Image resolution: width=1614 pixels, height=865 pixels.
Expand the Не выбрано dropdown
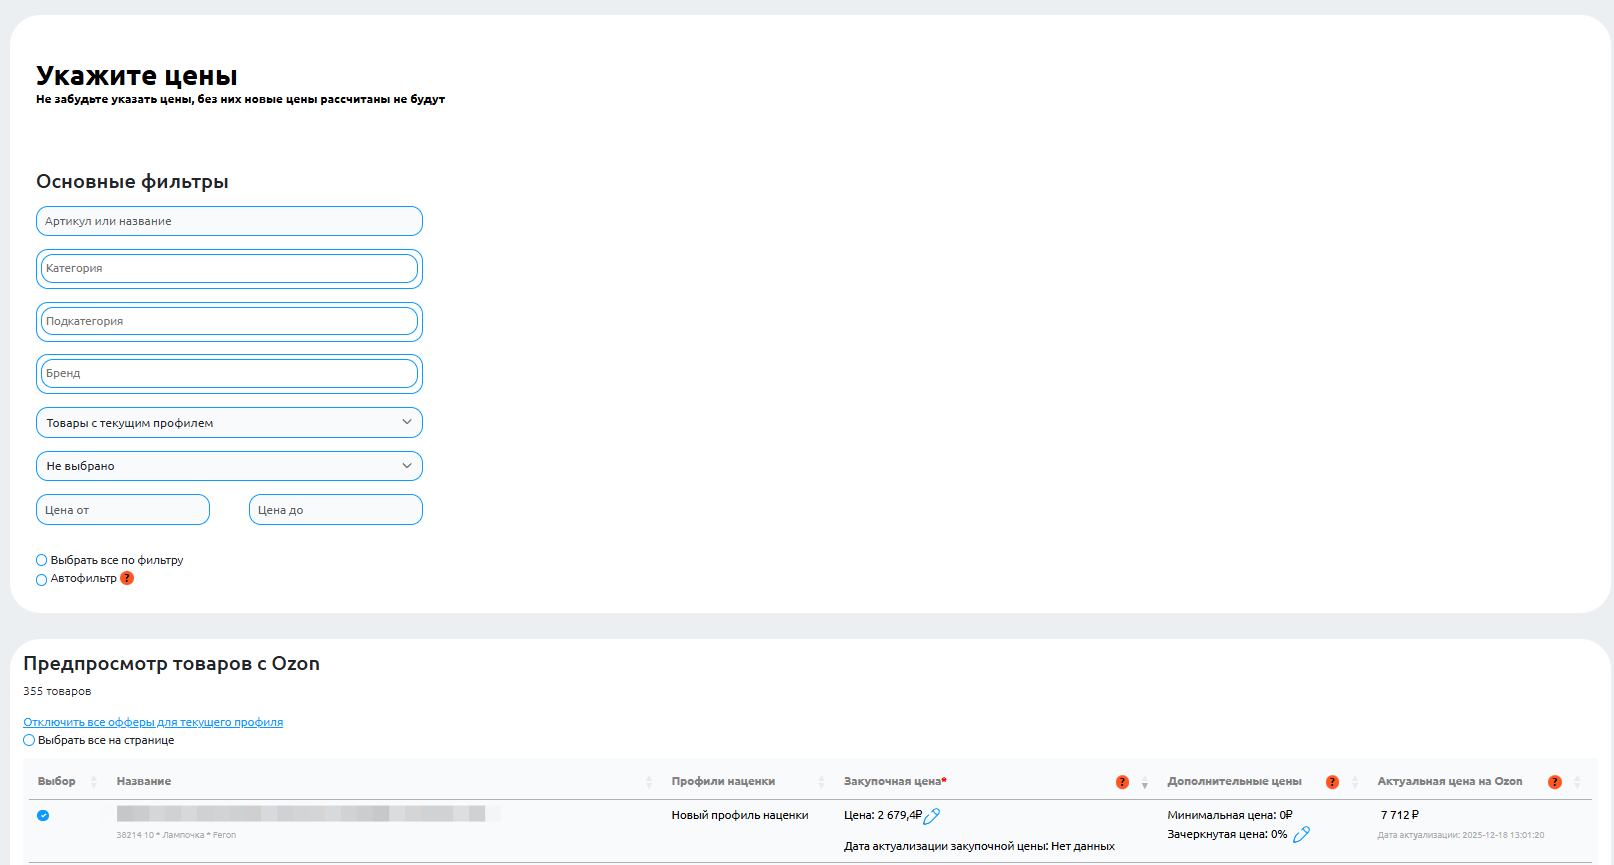pos(229,466)
